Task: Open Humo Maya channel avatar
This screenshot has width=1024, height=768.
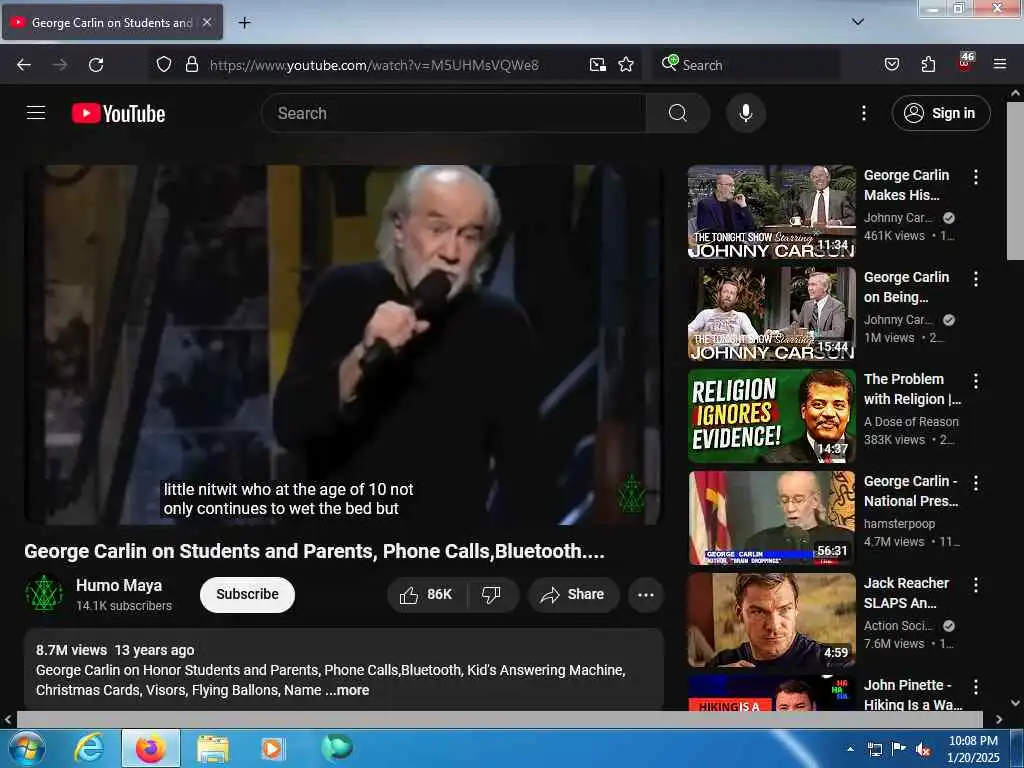Action: tap(44, 594)
